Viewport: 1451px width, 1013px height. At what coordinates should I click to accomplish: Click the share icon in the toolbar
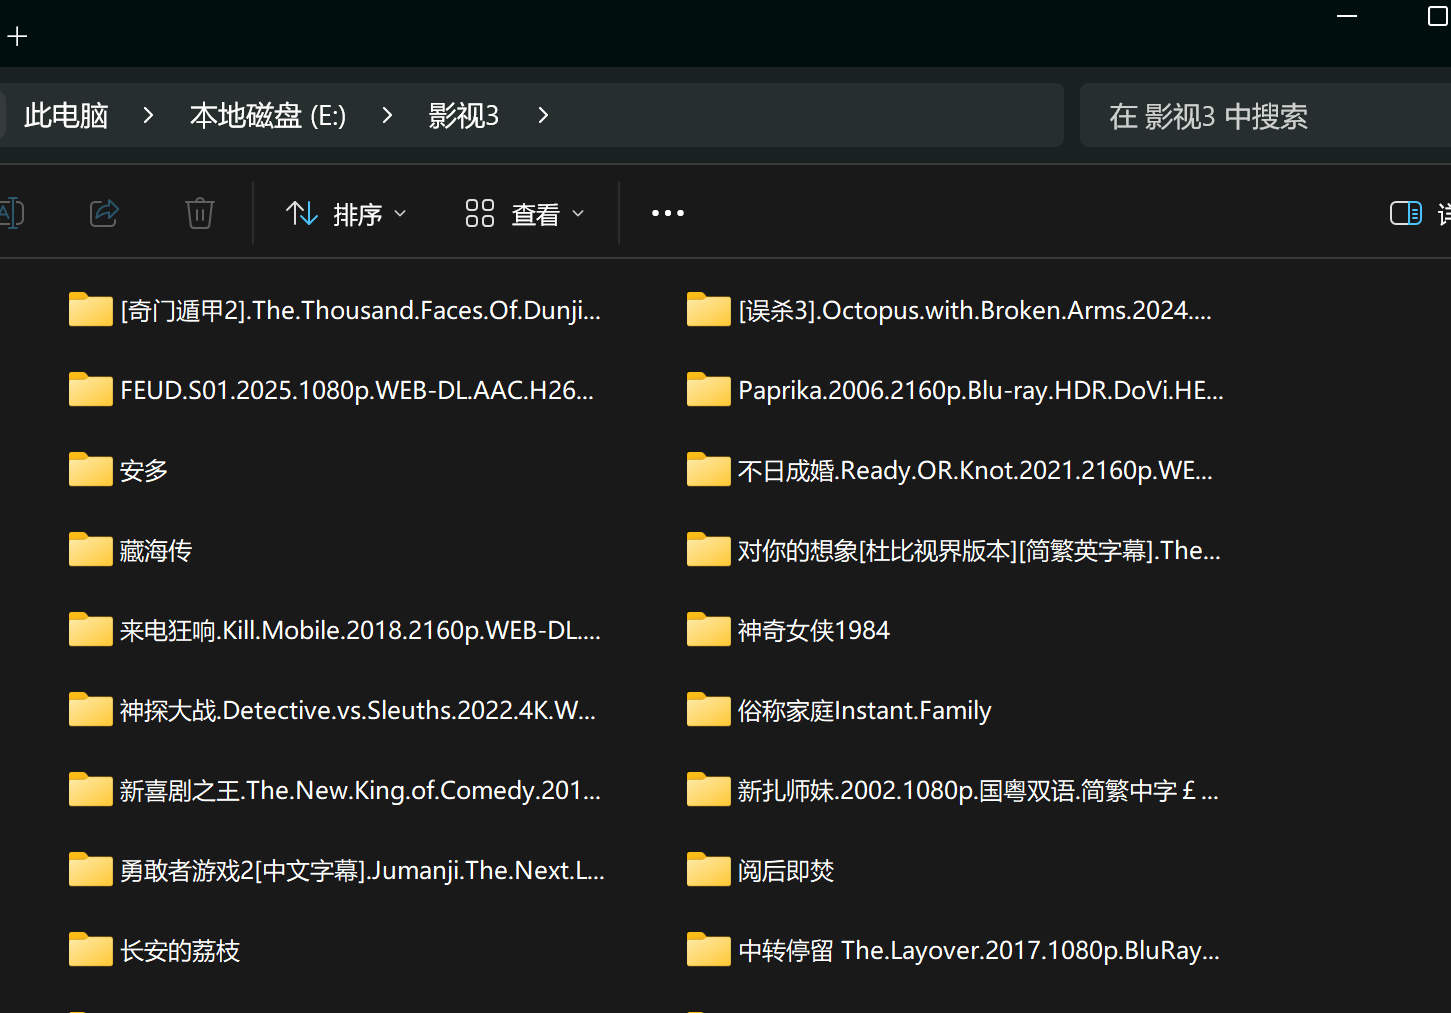[x=105, y=213]
